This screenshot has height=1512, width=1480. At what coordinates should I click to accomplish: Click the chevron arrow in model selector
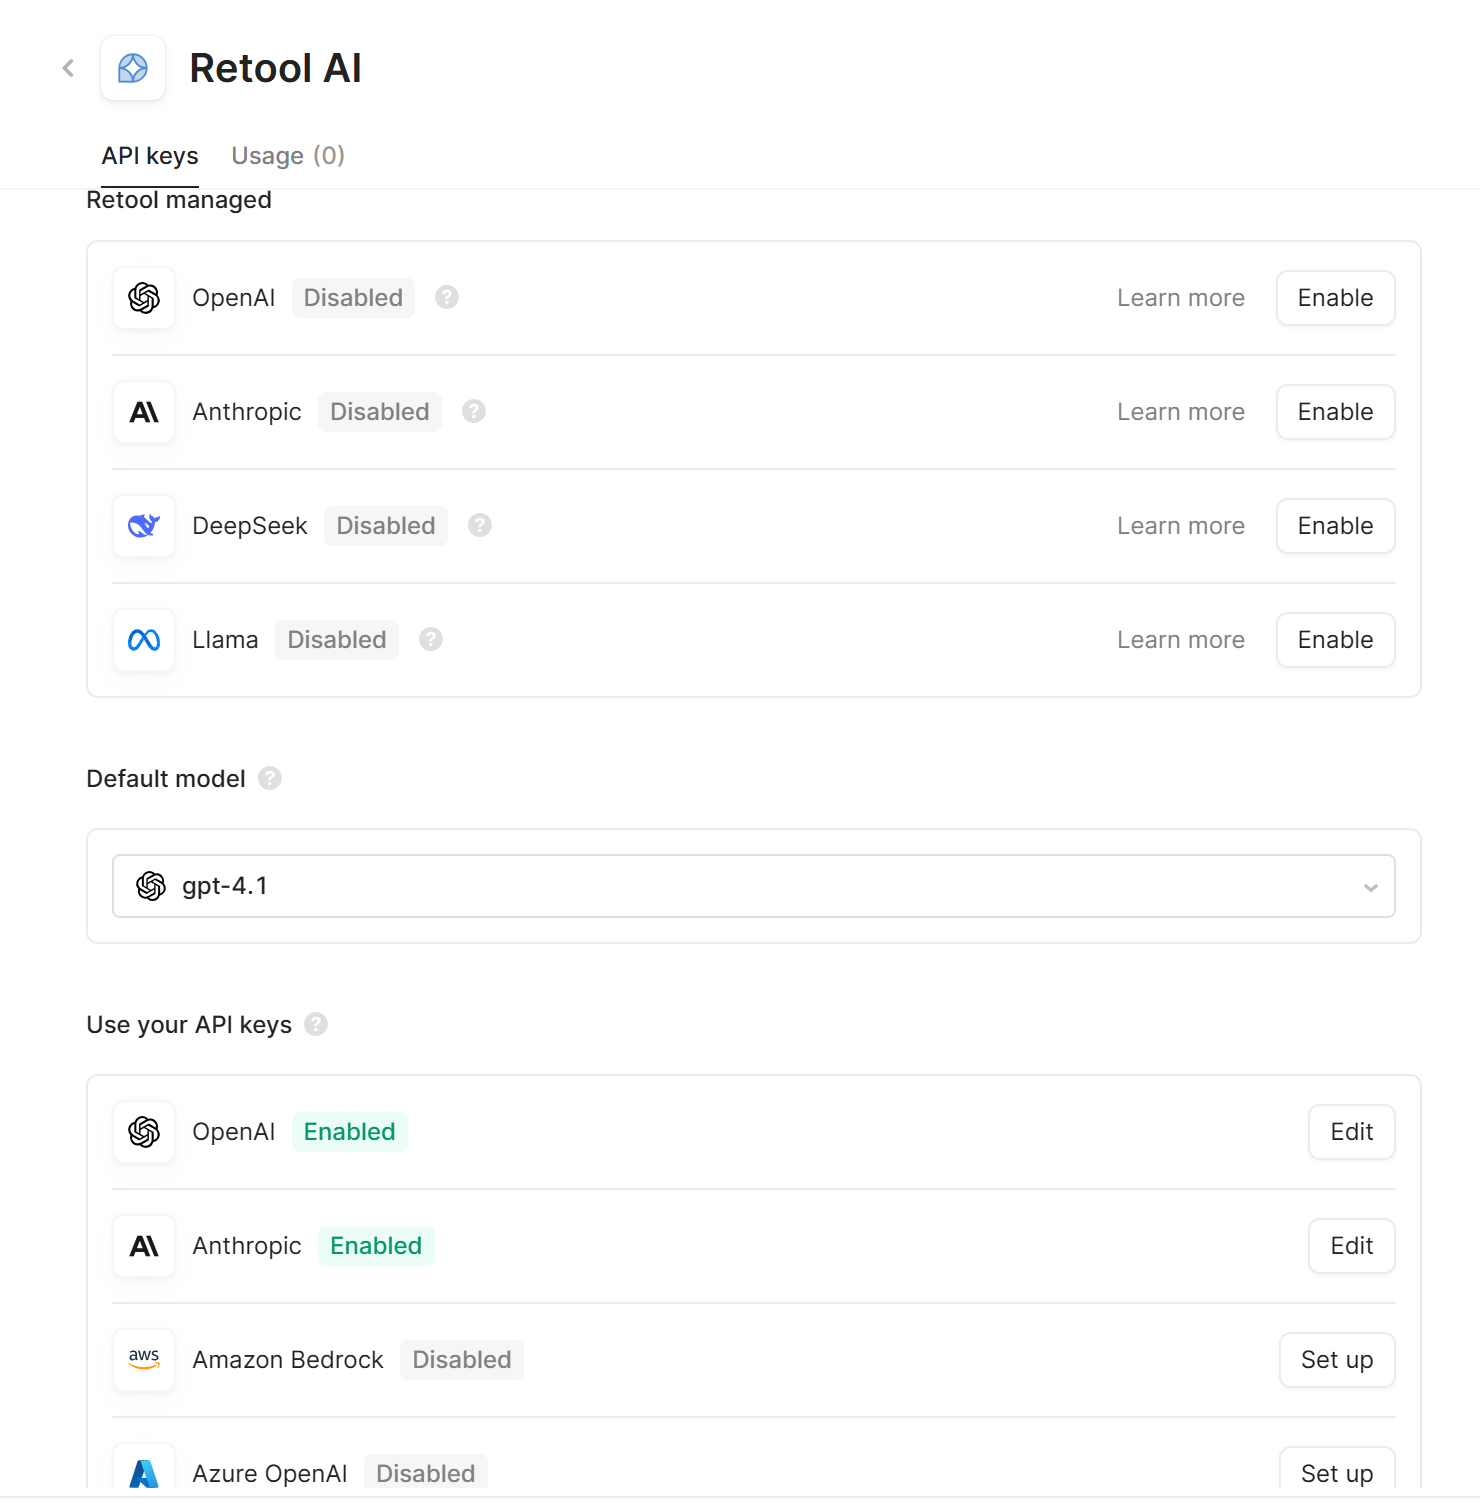click(x=1370, y=887)
